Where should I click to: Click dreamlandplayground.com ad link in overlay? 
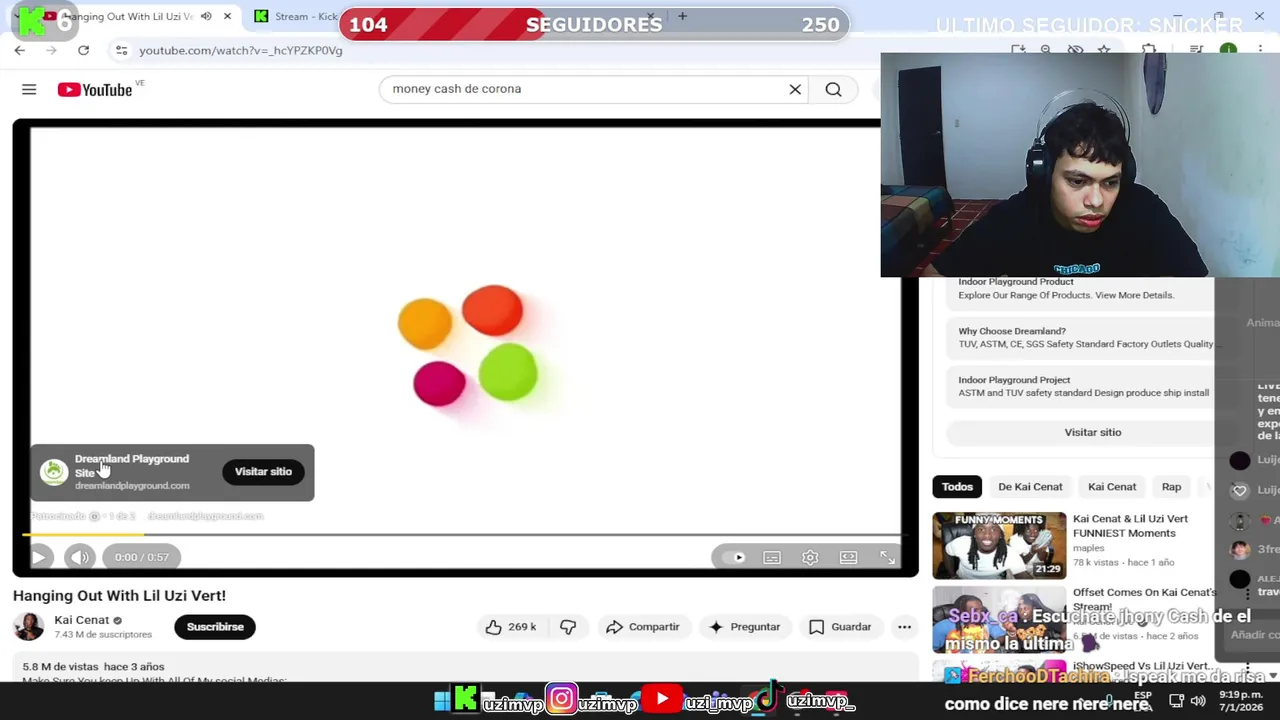click(132, 486)
